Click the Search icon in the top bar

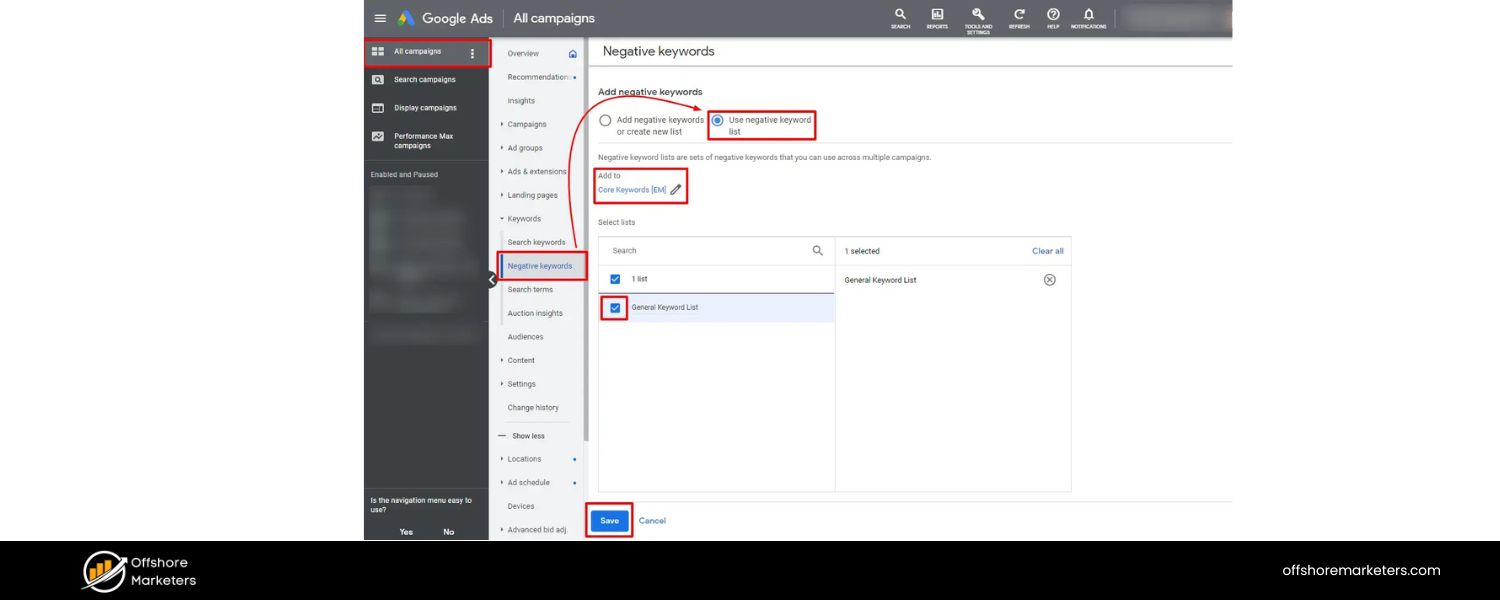[x=900, y=16]
